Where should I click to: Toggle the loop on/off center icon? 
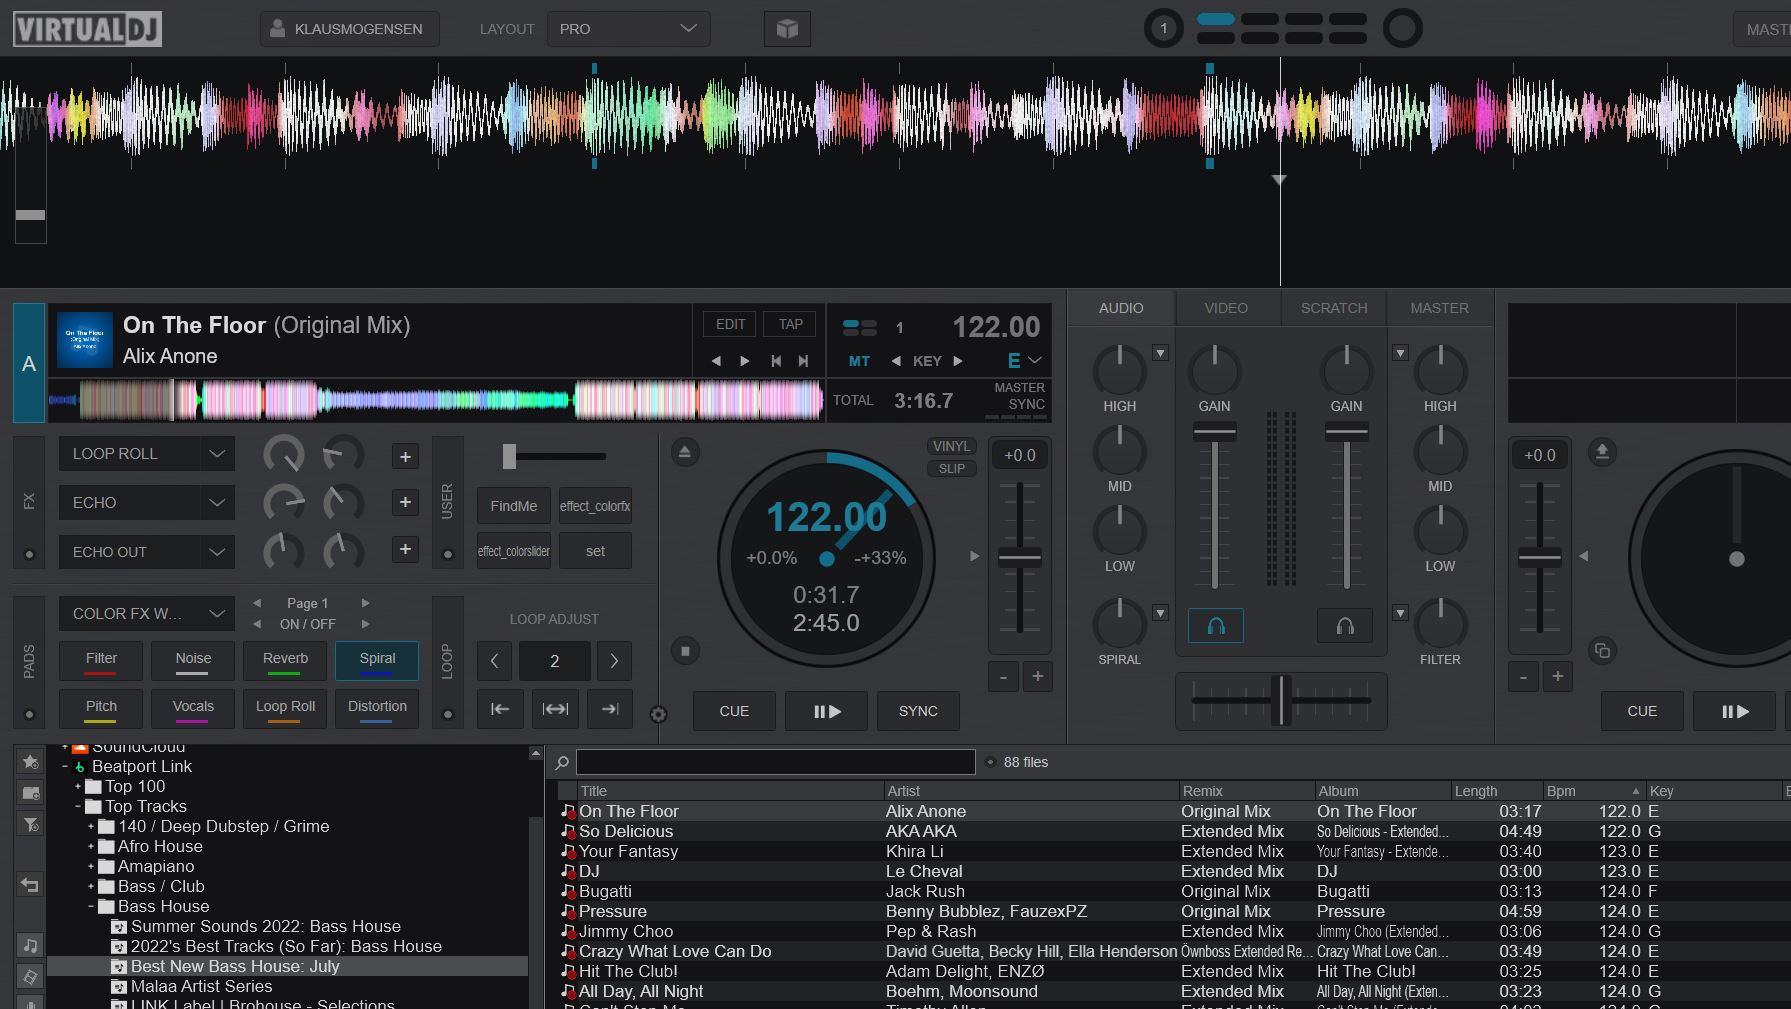click(555, 709)
